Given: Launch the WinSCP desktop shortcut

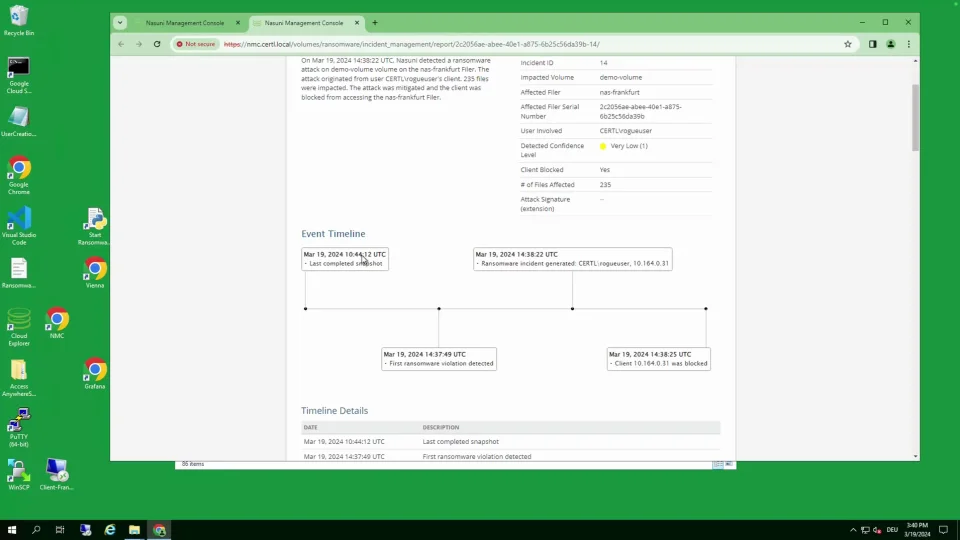Looking at the screenshot, I should [x=18, y=475].
